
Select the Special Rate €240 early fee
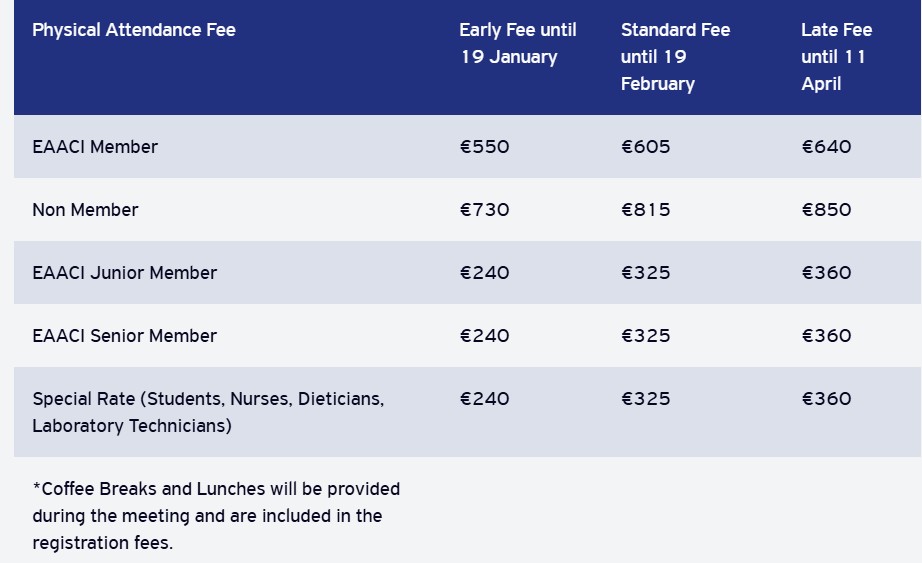click(x=485, y=399)
